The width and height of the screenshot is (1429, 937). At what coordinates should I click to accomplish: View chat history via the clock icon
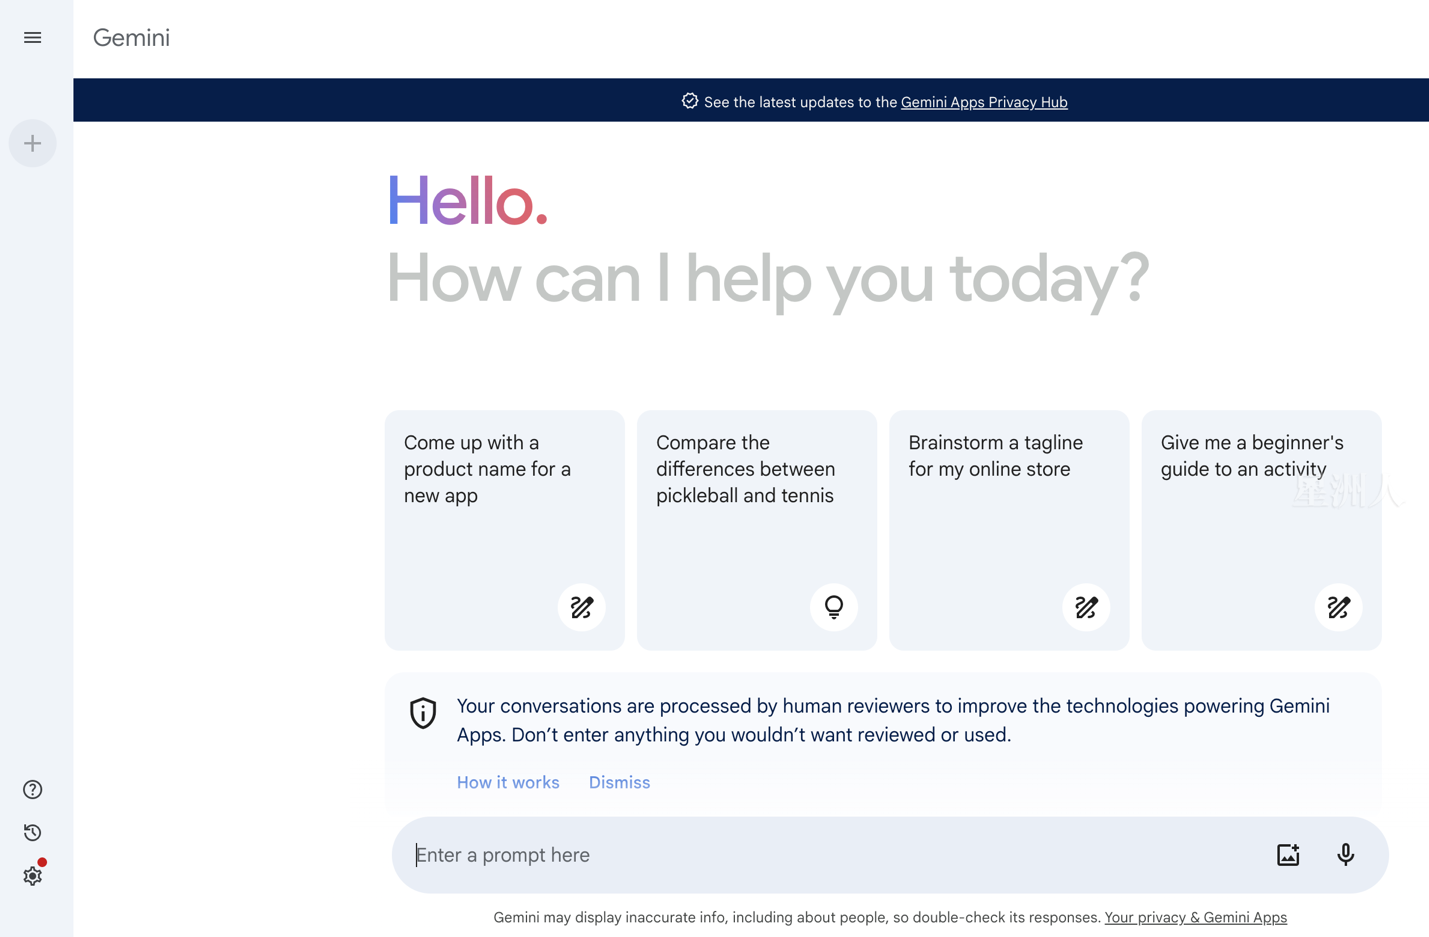pyautogui.click(x=32, y=832)
